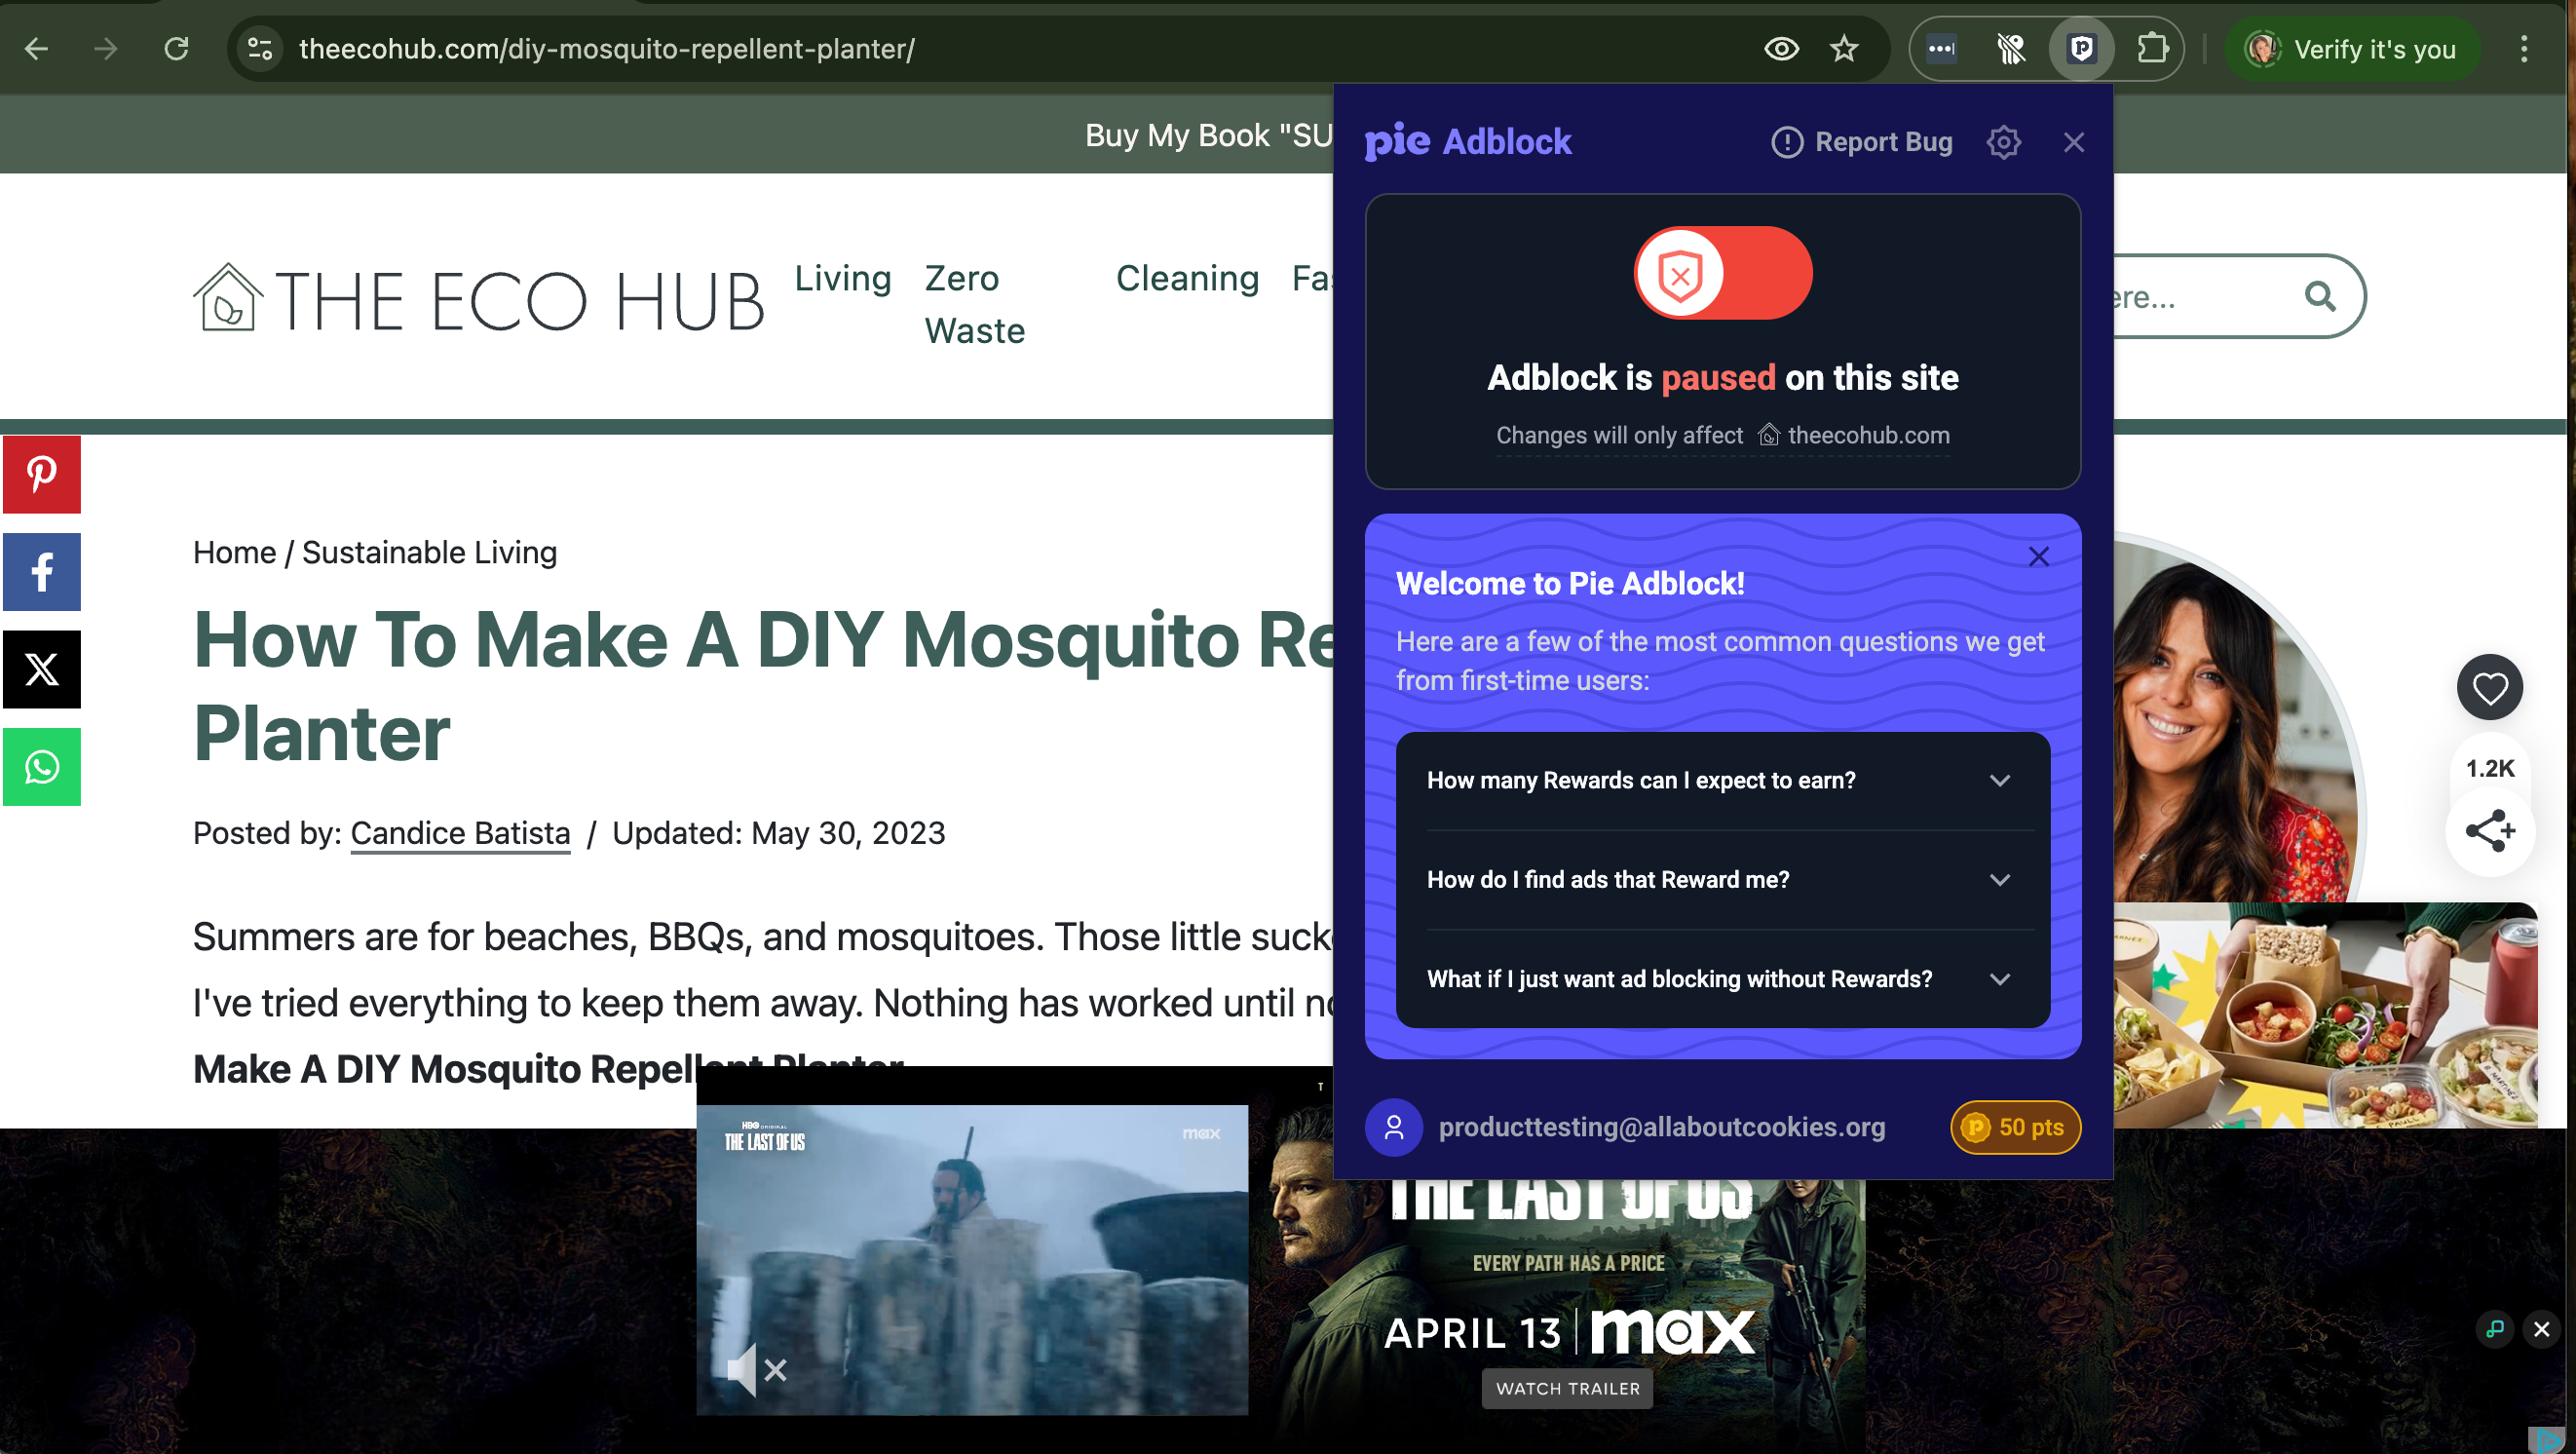
Task: Click Watch Trailer on Max ad
Action: click(1567, 1389)
